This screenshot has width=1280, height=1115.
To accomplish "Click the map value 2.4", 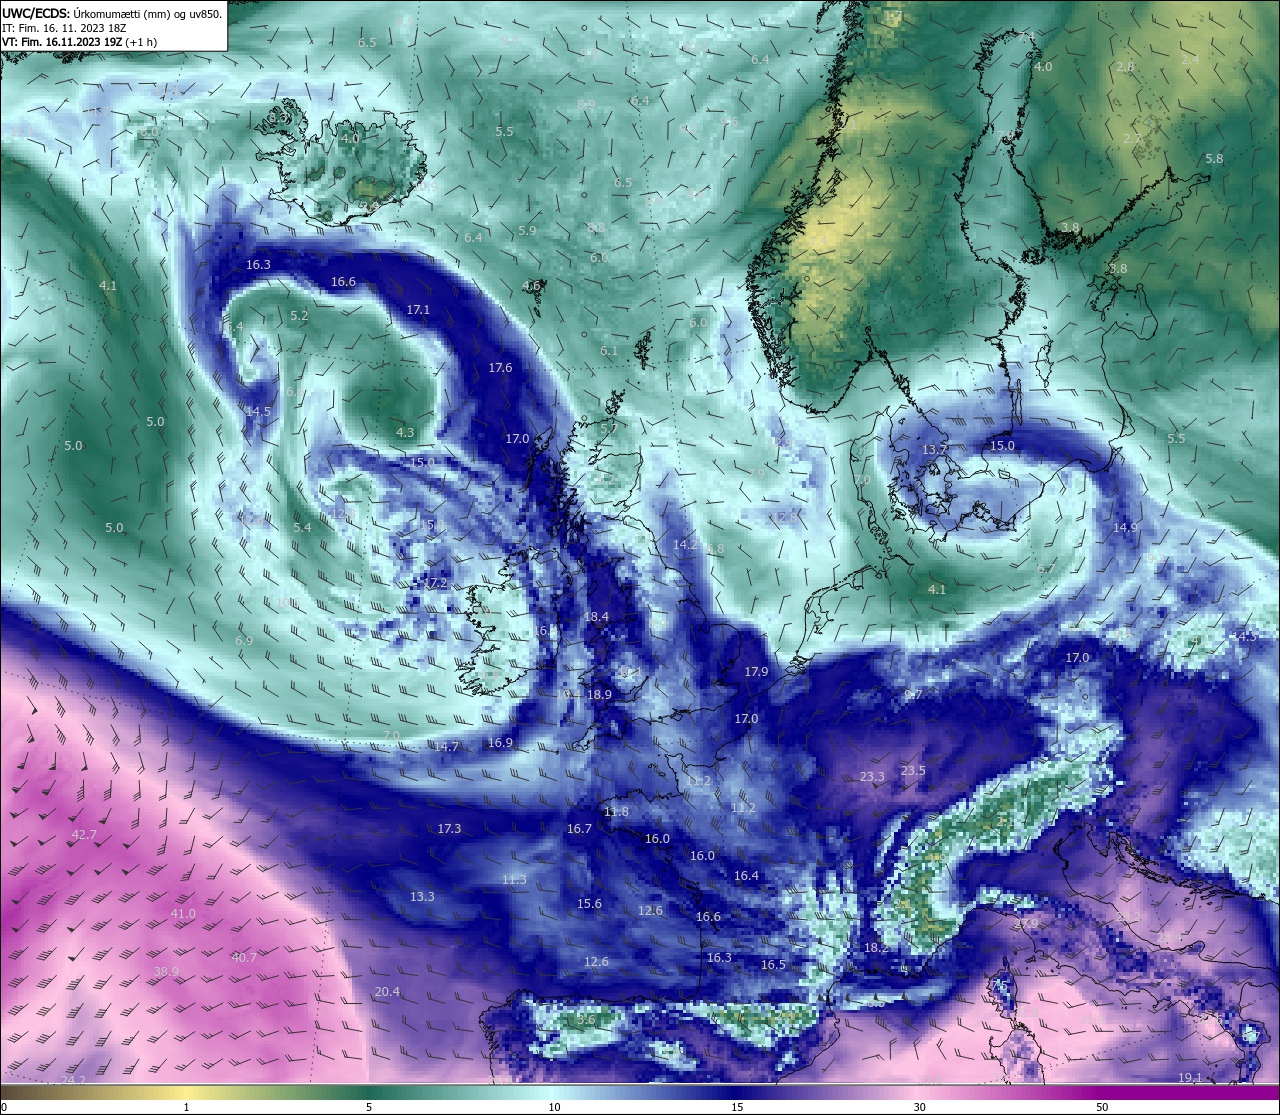I will pos(1190,59).
